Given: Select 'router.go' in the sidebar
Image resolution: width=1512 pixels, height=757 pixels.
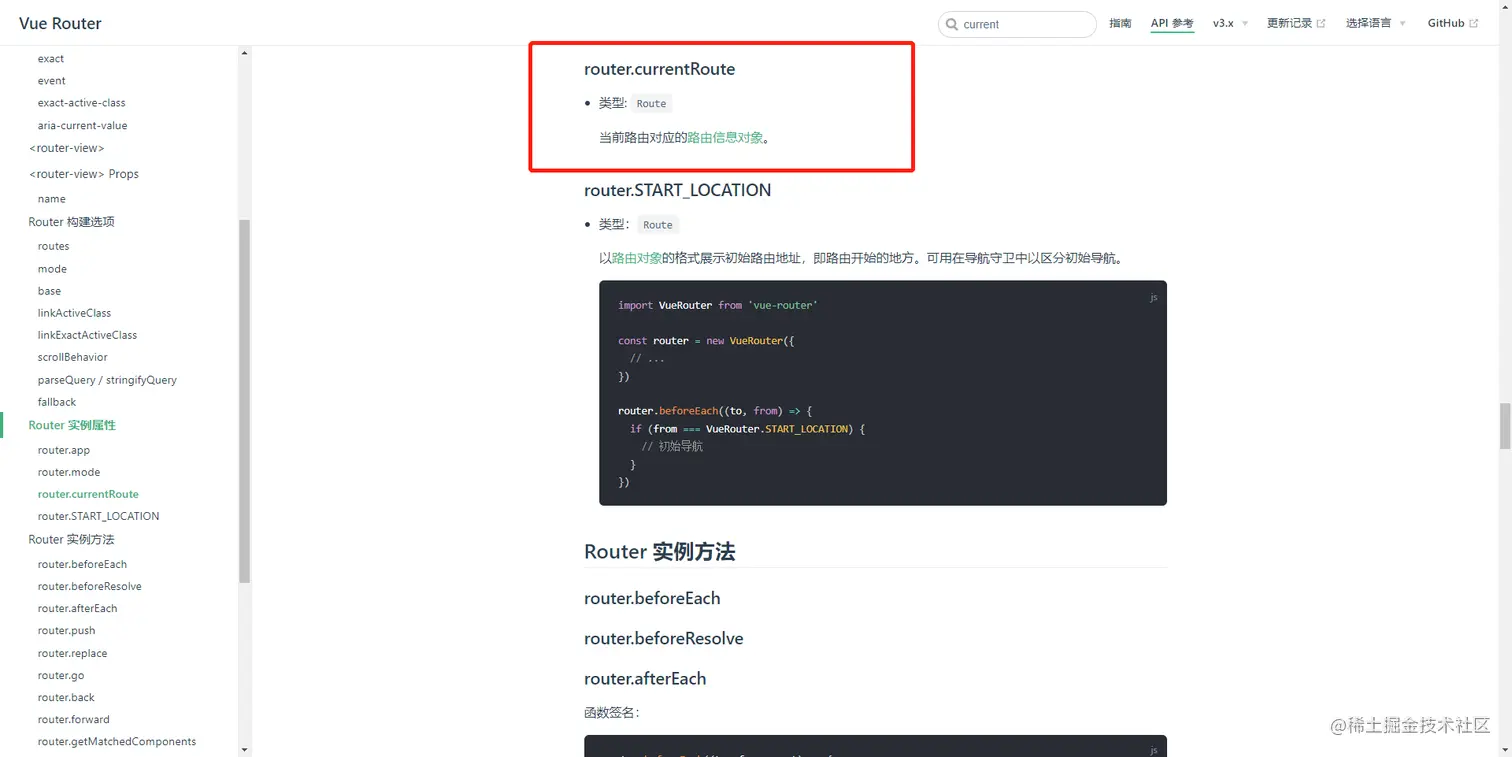Looking at the screenshot, I should [x=61, y=675].
